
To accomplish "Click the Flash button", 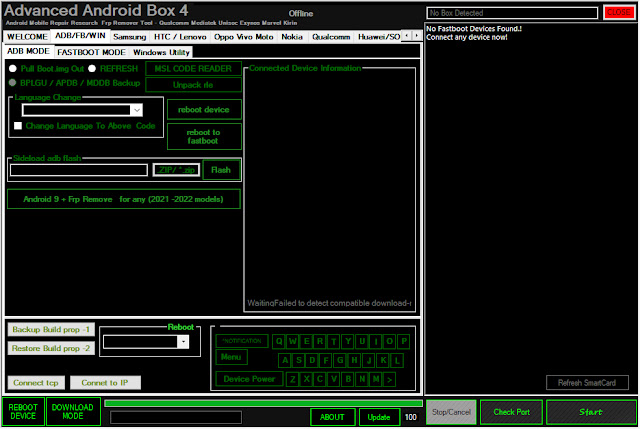I will click(221, 170).
